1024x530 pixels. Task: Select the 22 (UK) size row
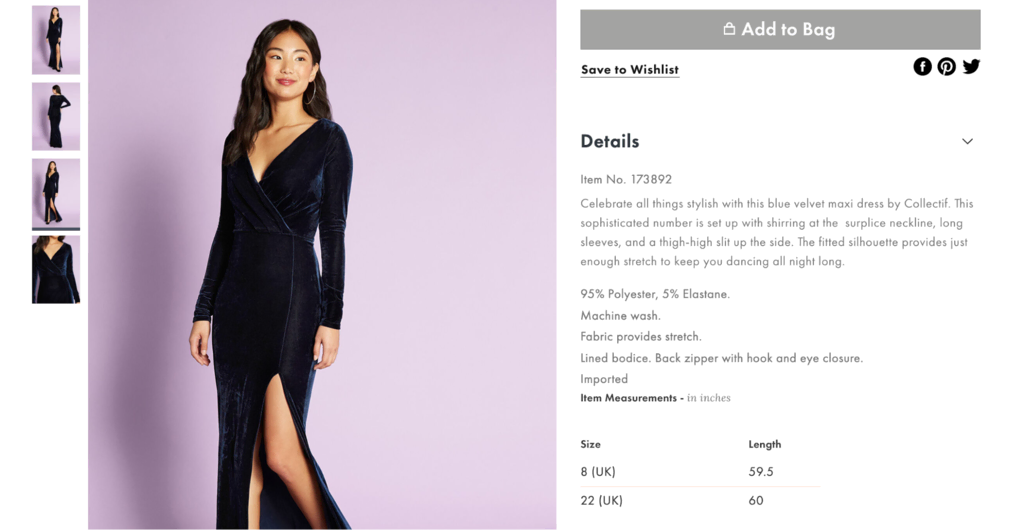pos(602,501)
